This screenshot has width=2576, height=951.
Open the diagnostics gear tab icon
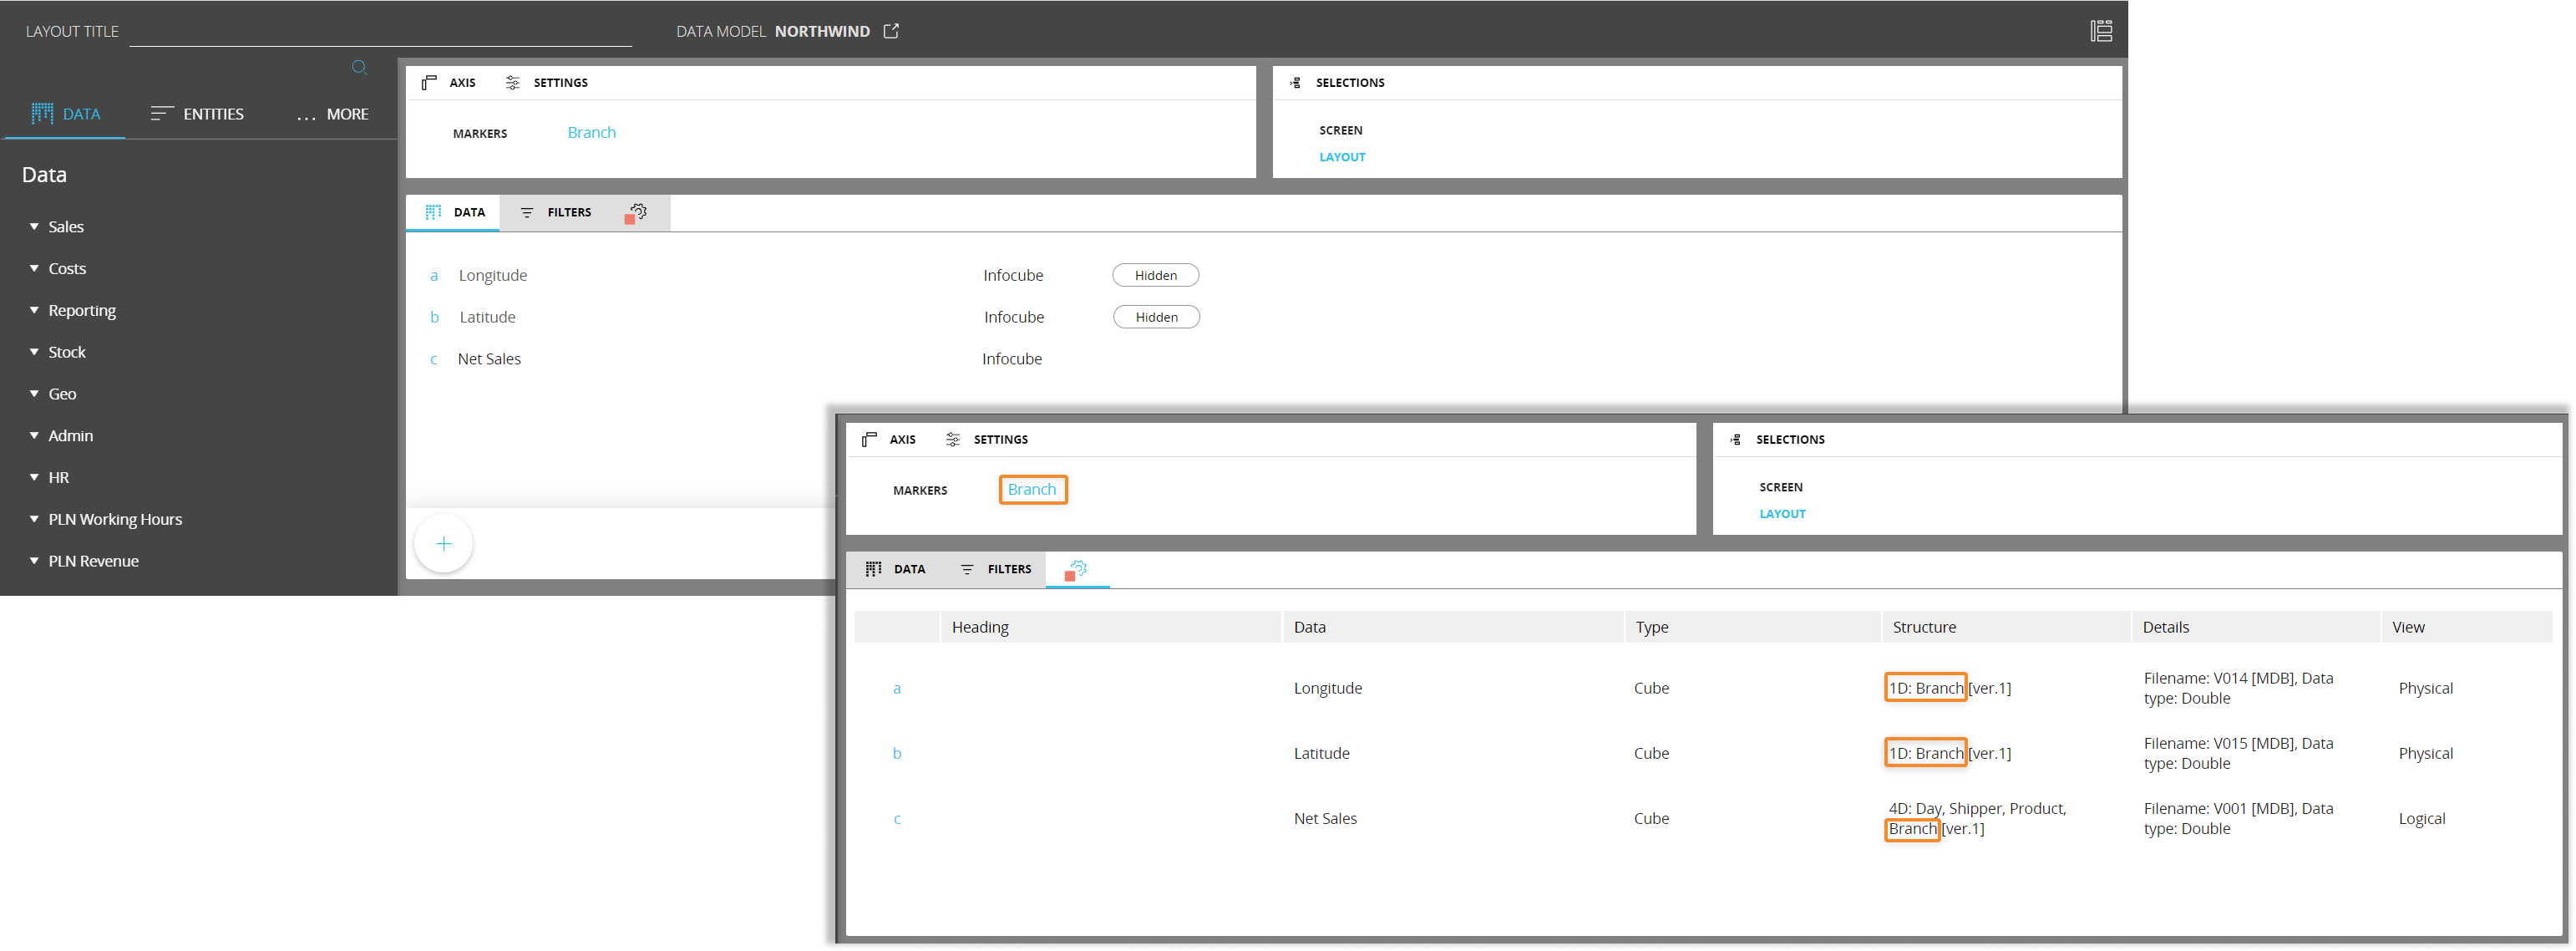pyautogui.click(x=637, y=212)
